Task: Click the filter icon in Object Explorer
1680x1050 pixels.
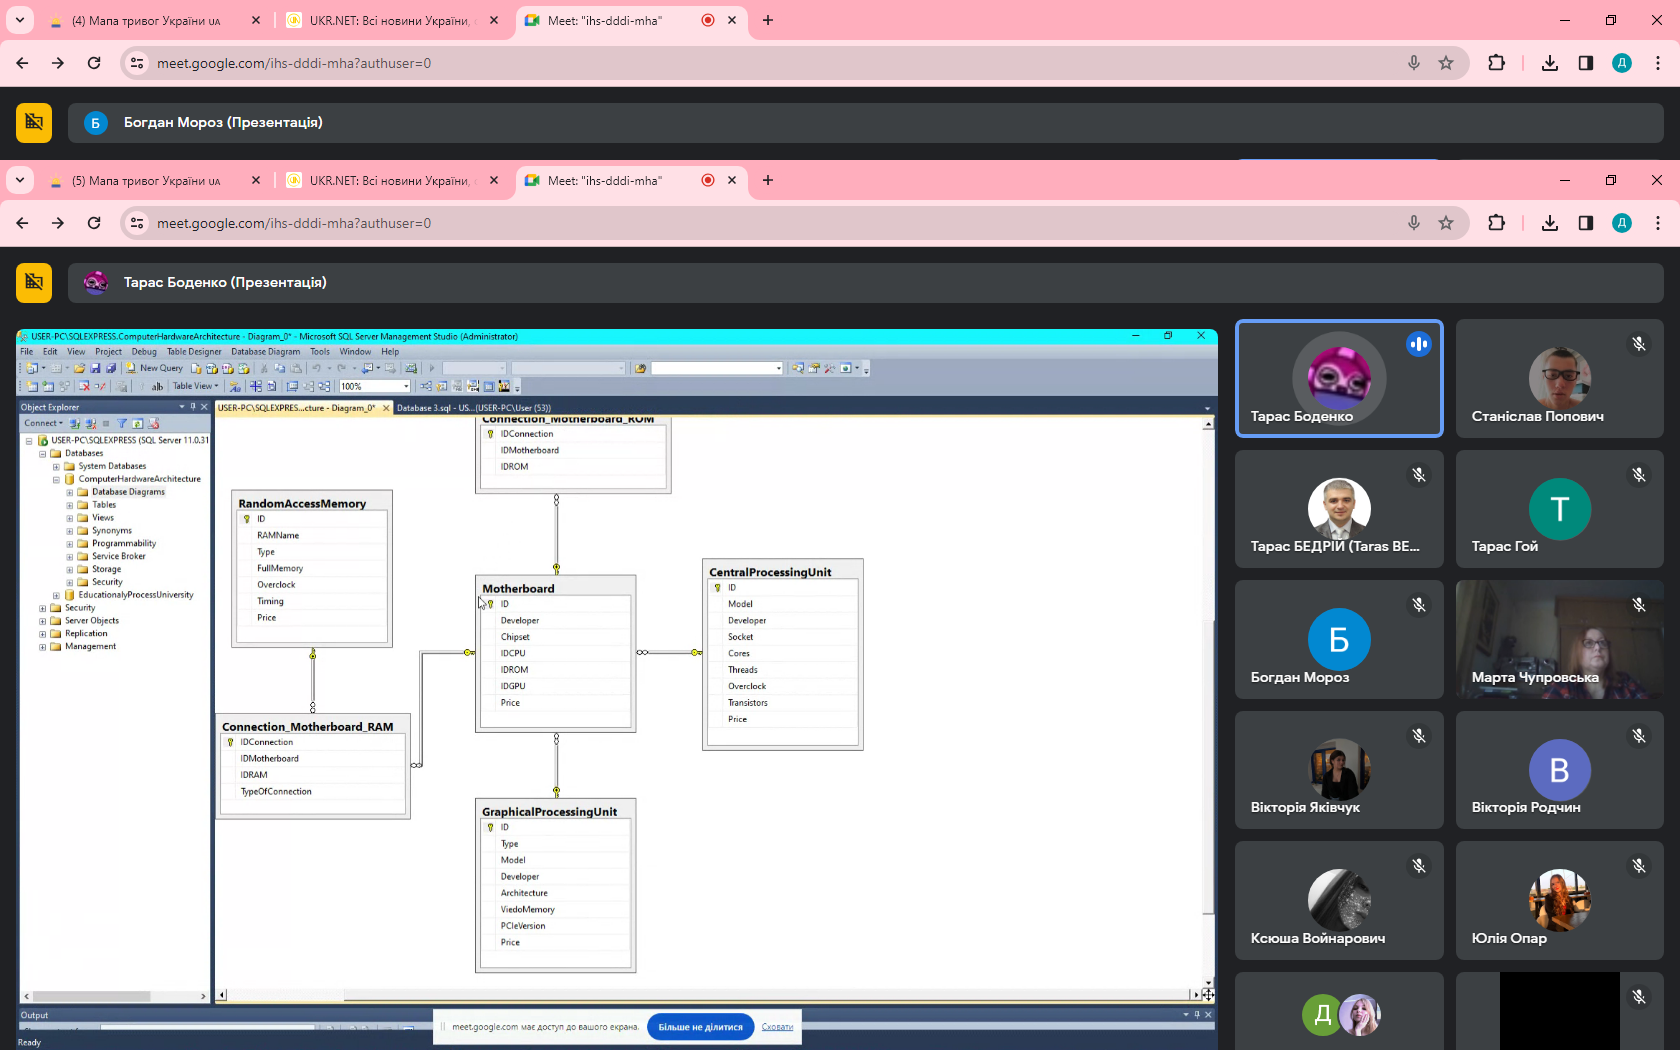Action: pos(122,423)
